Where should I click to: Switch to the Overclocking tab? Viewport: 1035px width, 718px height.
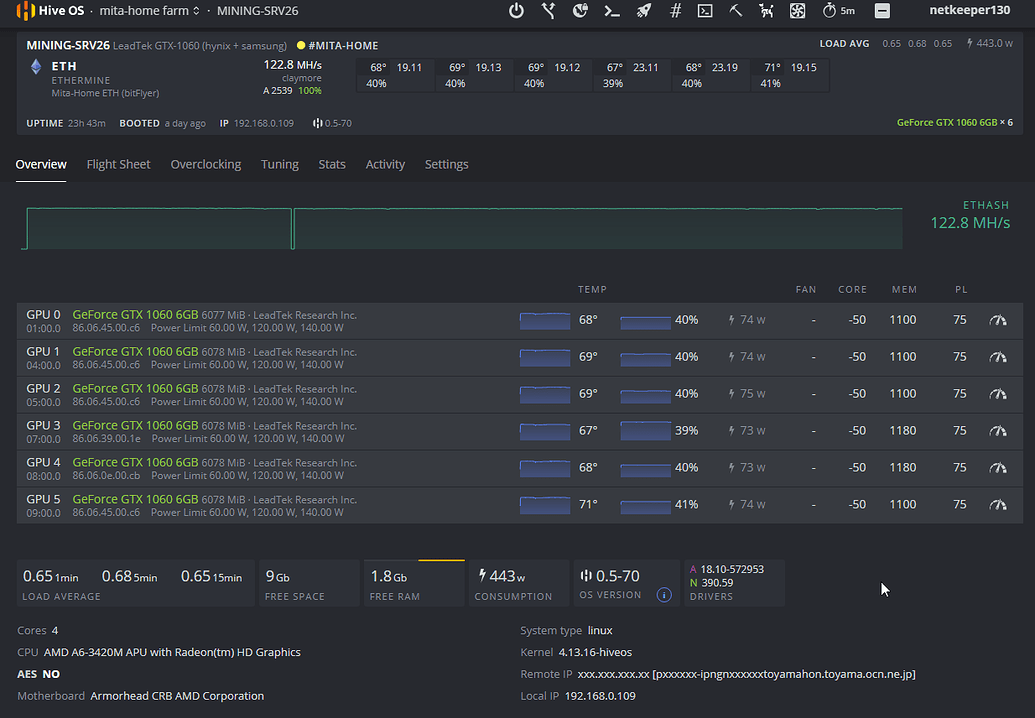click(x=206, y=164)
